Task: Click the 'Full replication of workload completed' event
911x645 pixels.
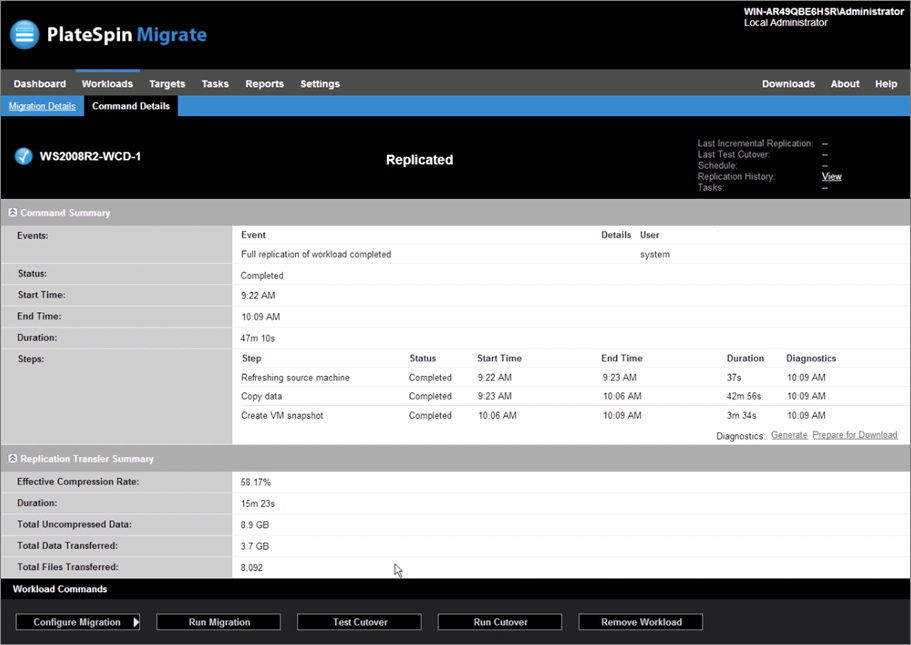Action: 316,254
